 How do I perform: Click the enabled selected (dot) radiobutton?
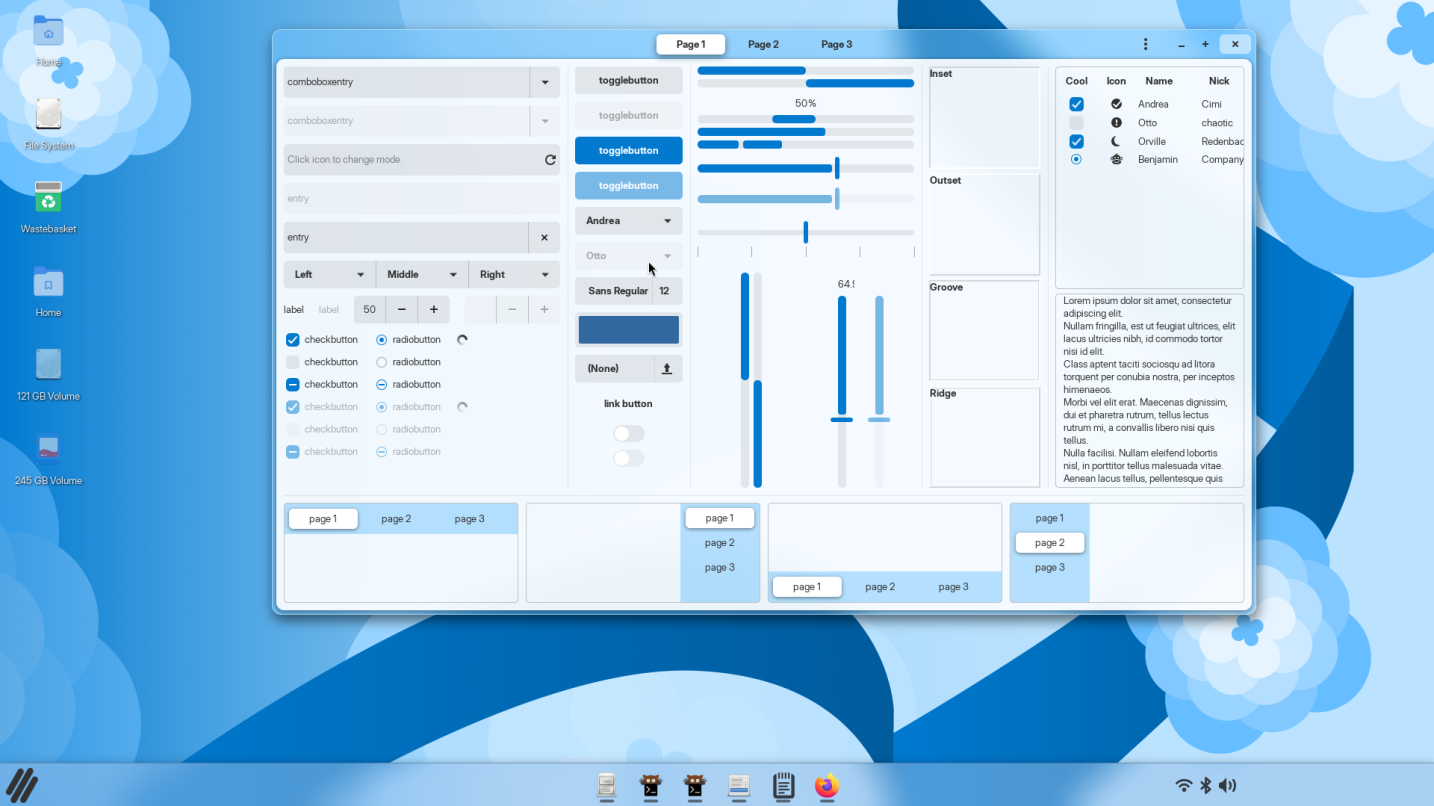pos(381,340)
